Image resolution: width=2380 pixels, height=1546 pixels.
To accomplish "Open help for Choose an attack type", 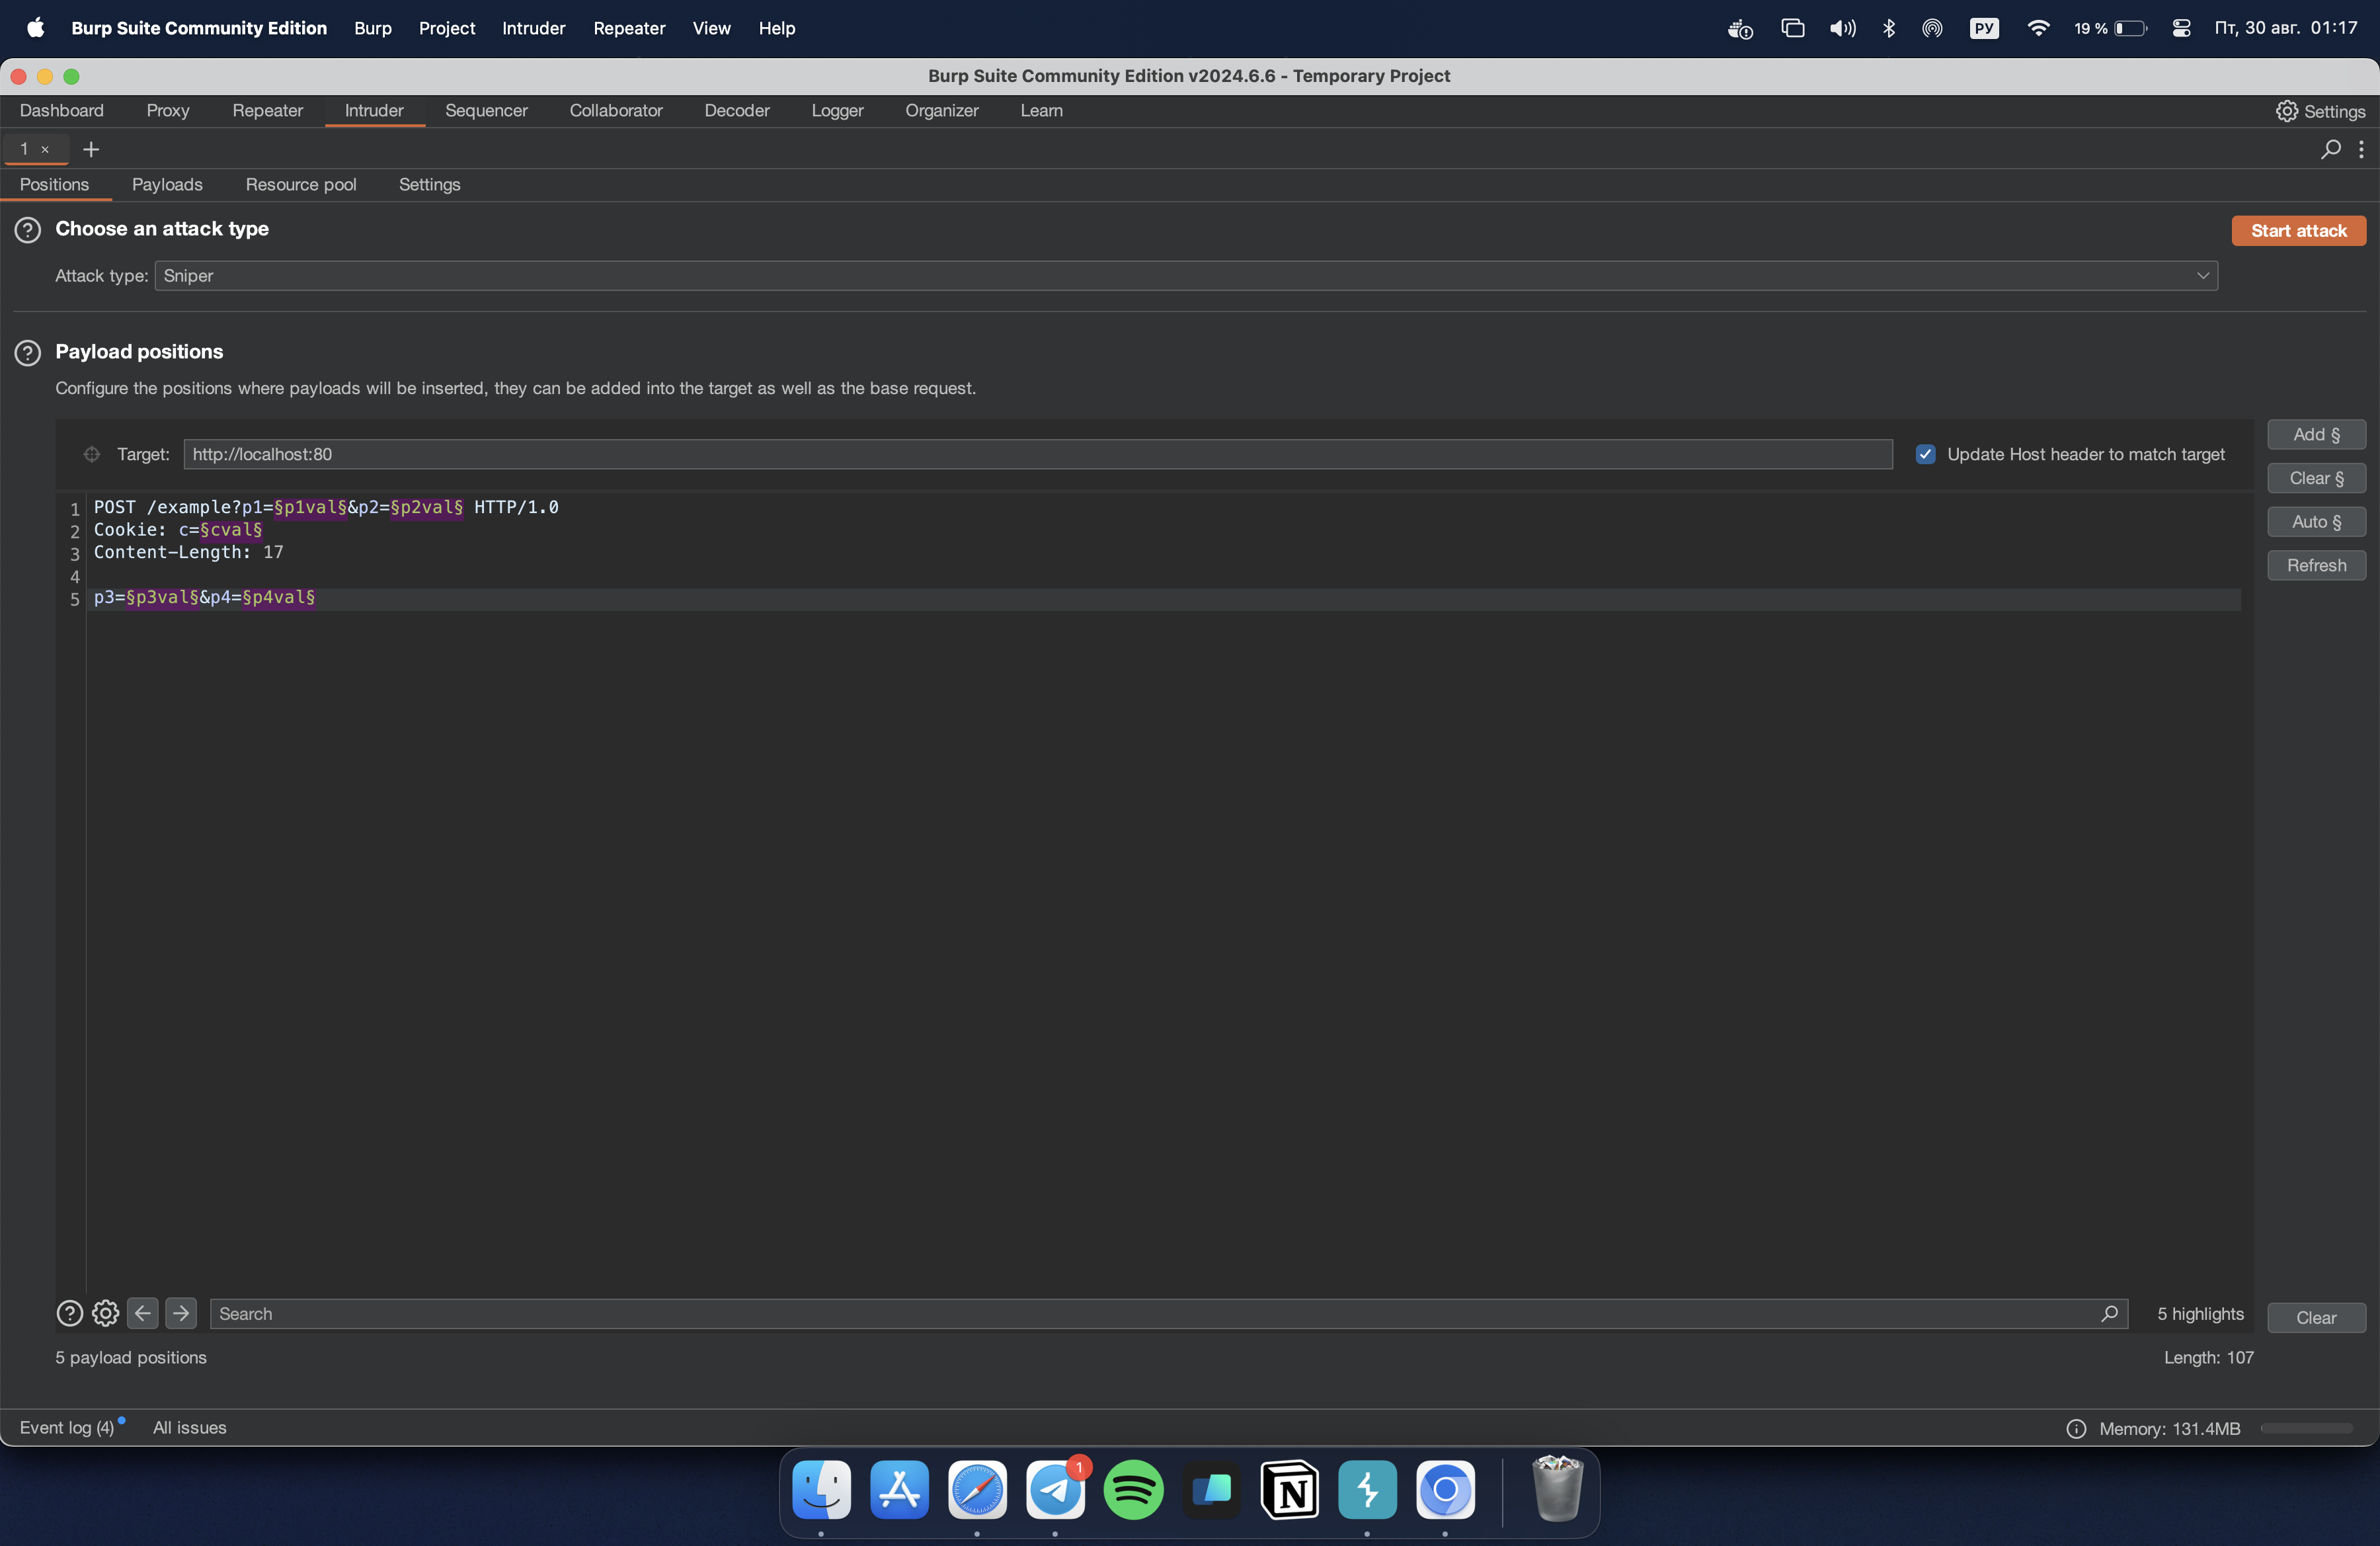I will [x=28, y=230].
